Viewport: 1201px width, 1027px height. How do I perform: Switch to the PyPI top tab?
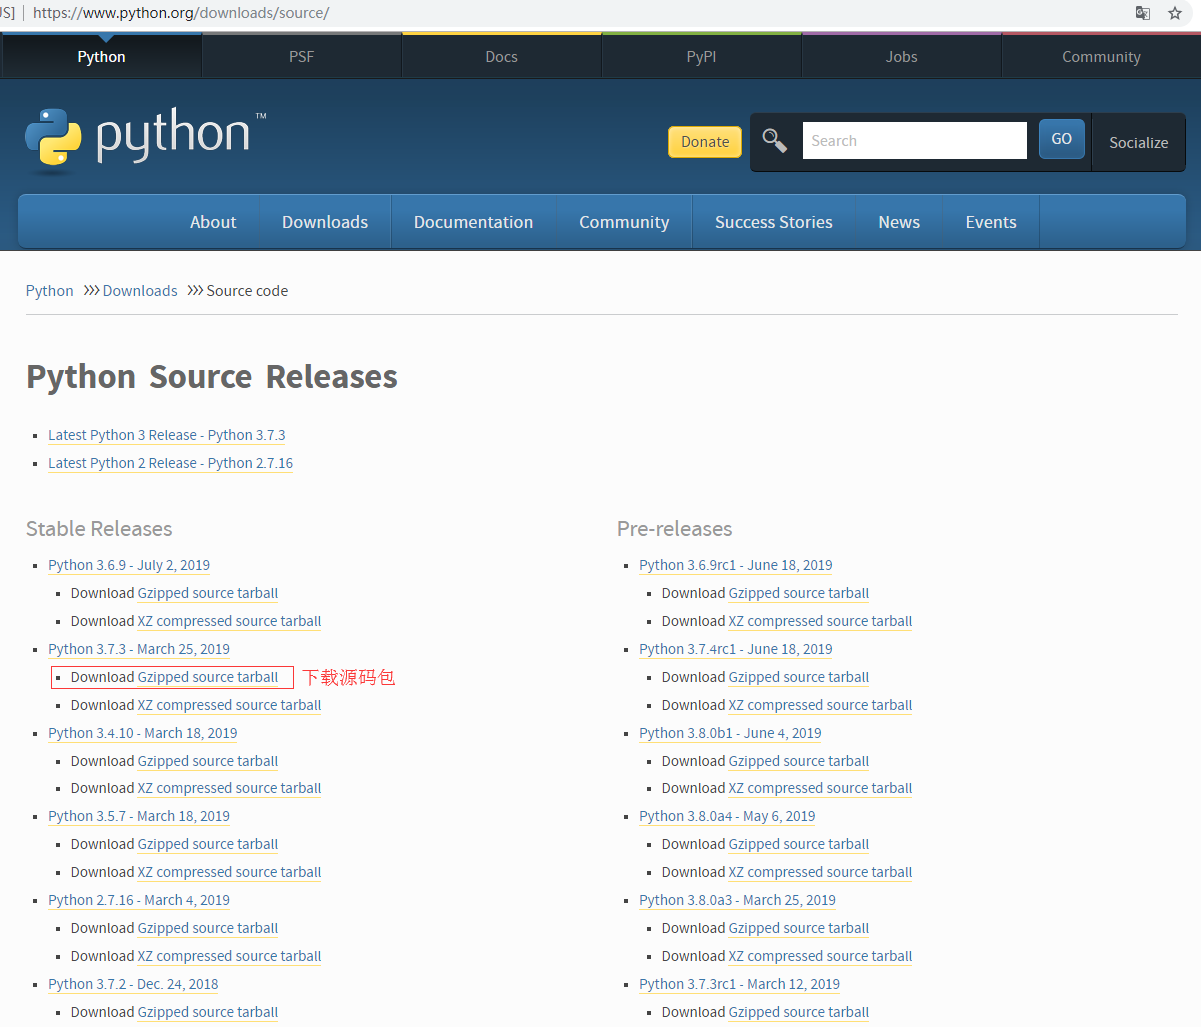click(701, 57)
